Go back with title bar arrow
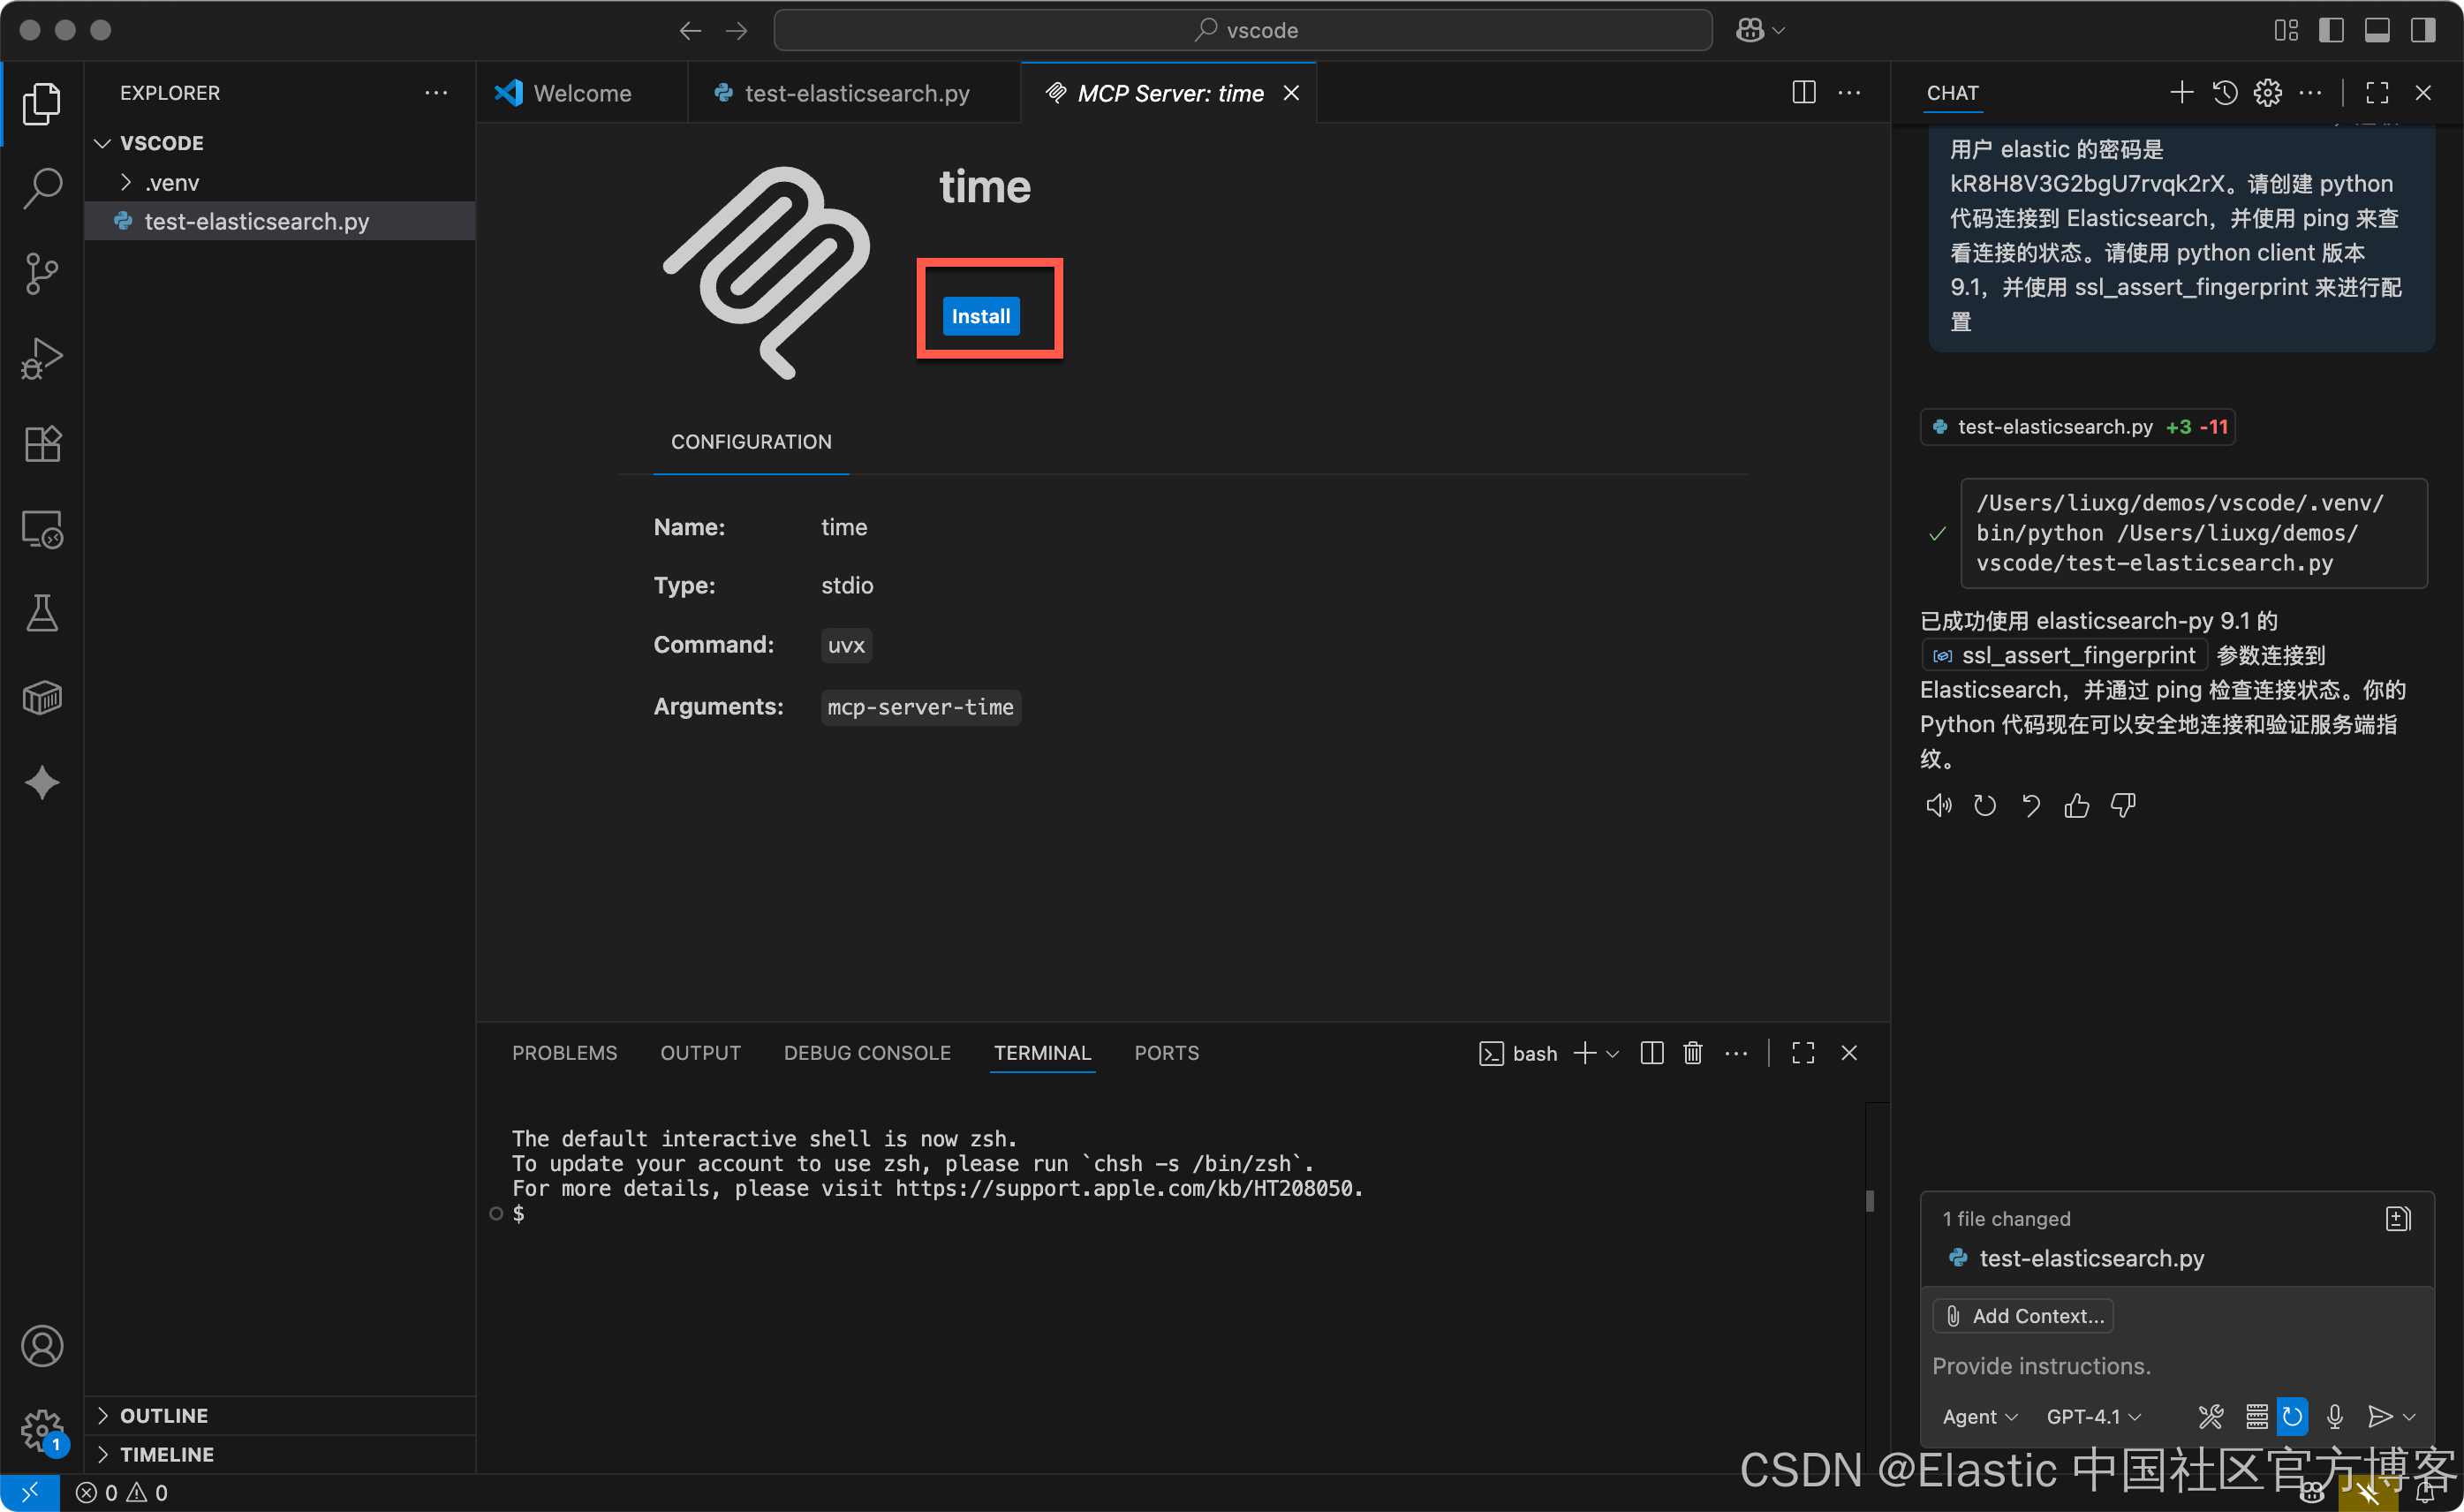2464x1512 pixels. [690, 30]
